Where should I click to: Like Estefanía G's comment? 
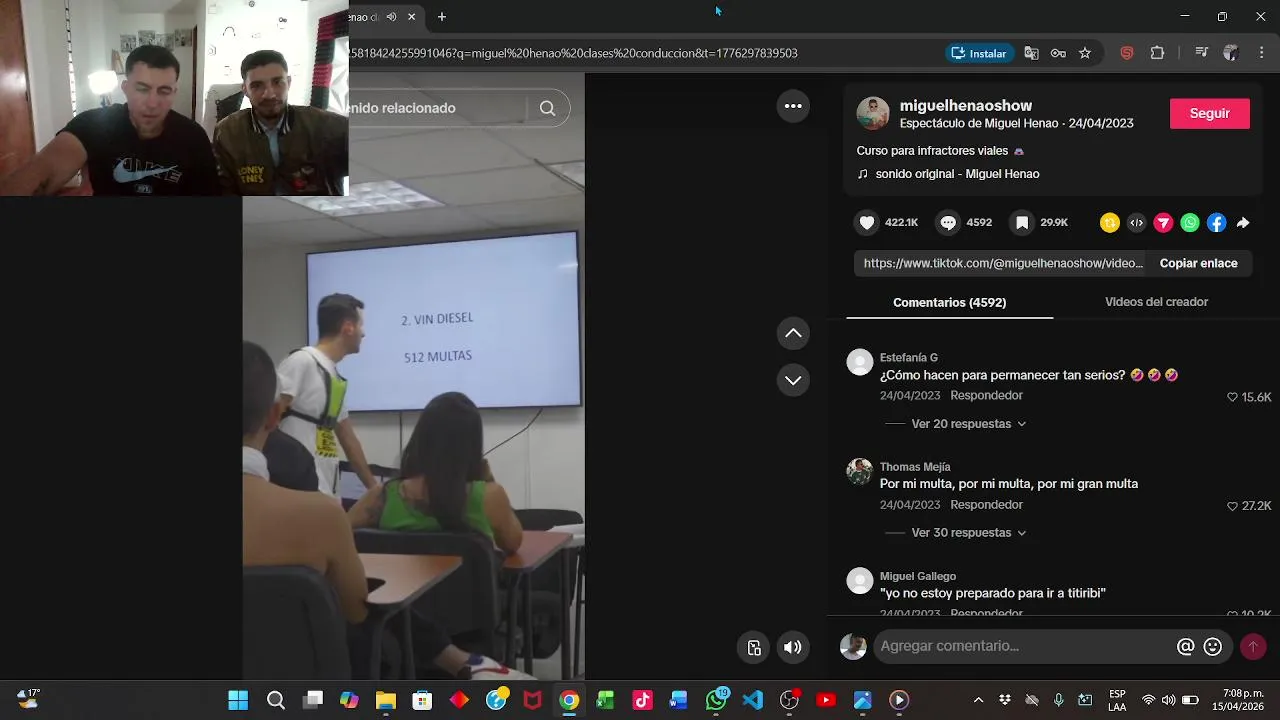click(x=1233, y=397)
